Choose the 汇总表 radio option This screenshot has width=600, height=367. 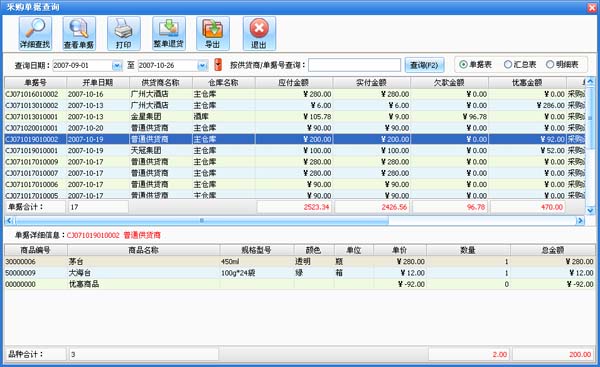[520, 65]
